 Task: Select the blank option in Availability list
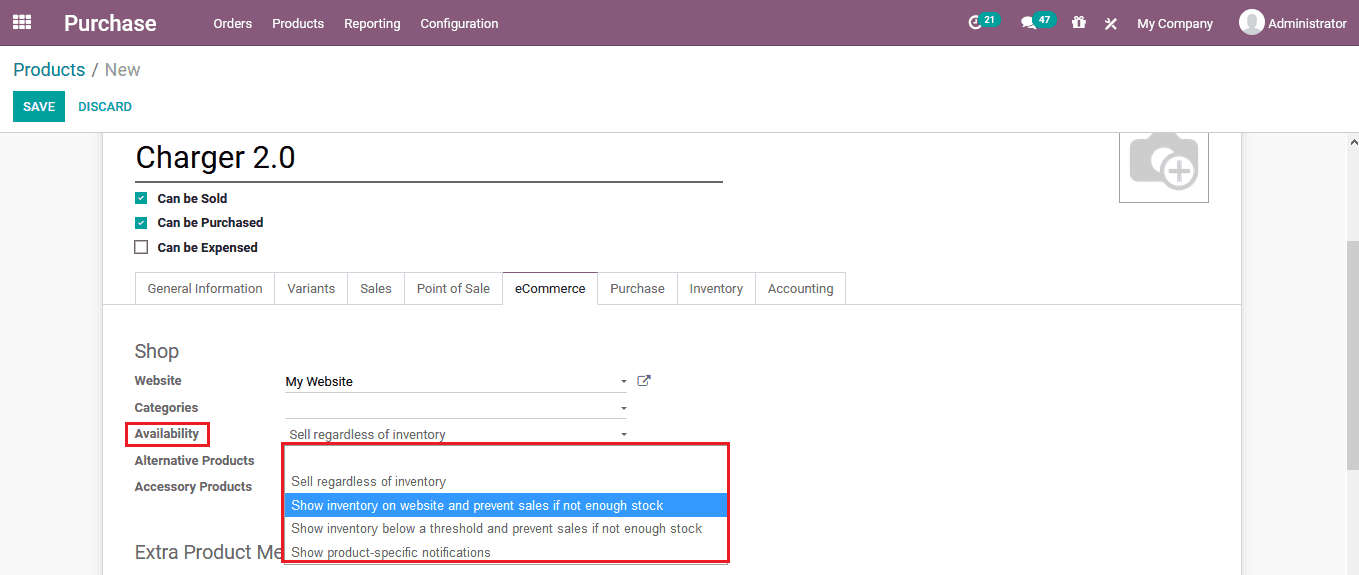[506, 459]
